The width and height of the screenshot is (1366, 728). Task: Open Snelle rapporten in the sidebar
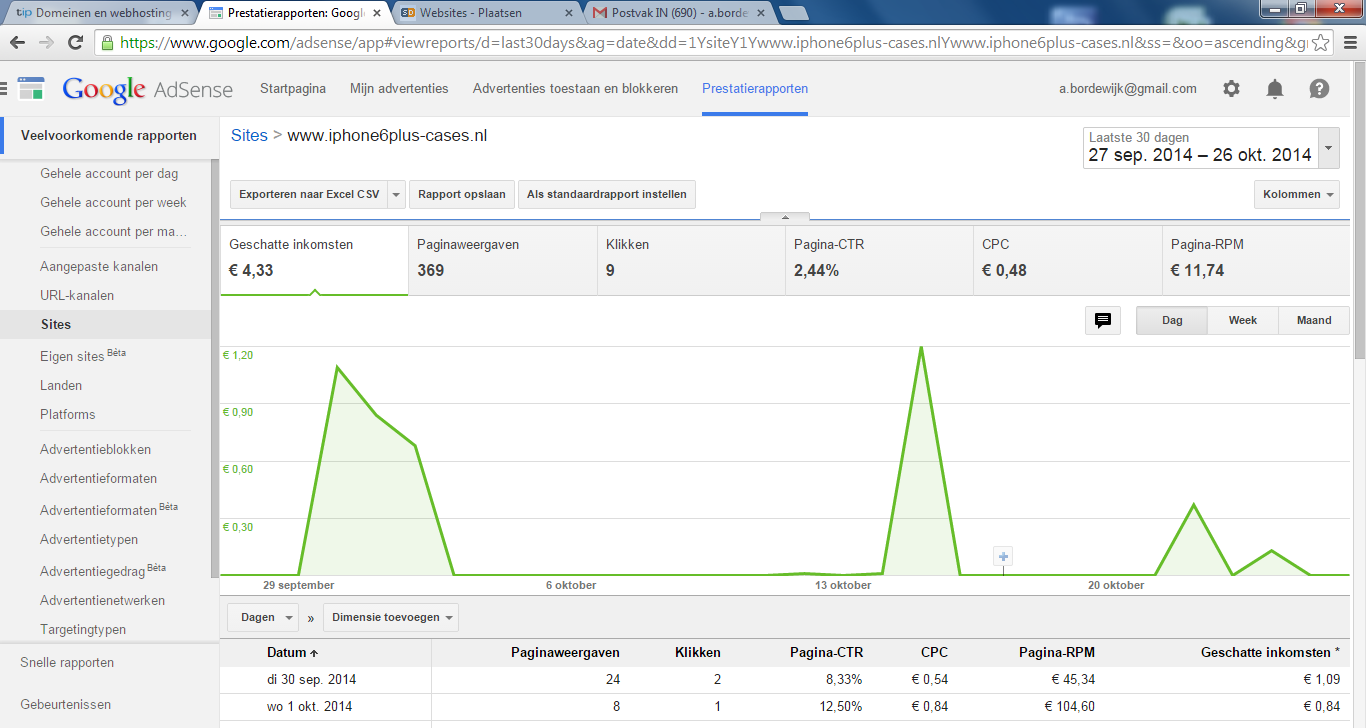(x=67, y=662)
